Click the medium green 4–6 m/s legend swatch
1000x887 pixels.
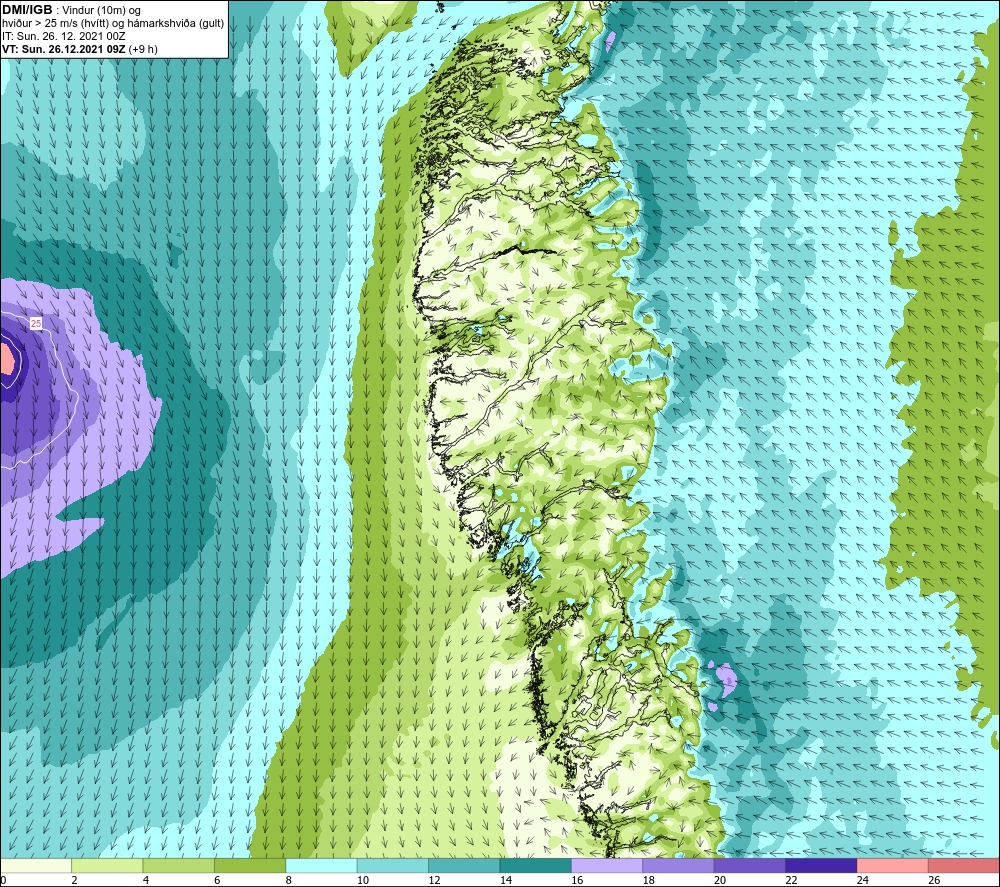click(x=179, y=865)
